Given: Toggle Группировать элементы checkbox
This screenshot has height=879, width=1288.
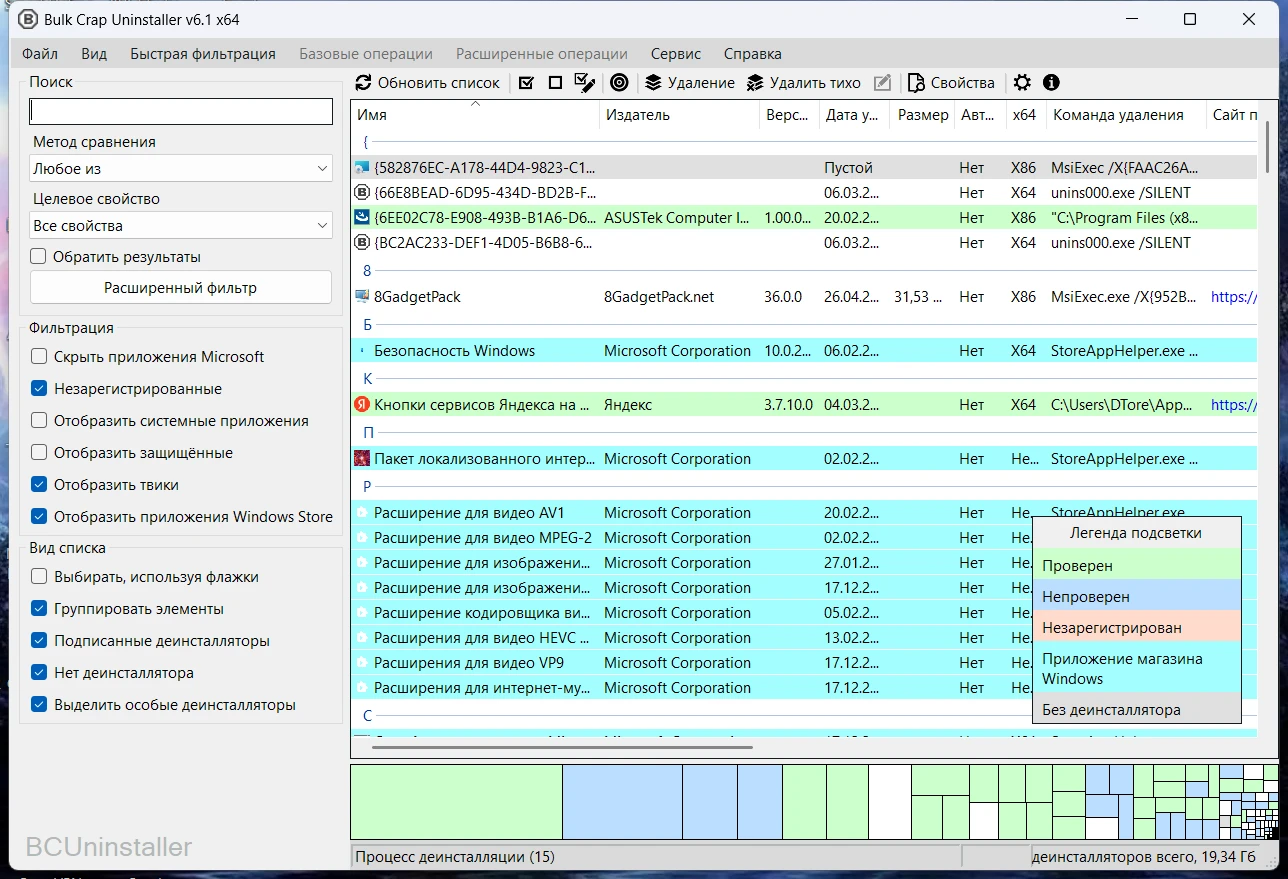Looking at the screenshot, I should click(39, 609).
